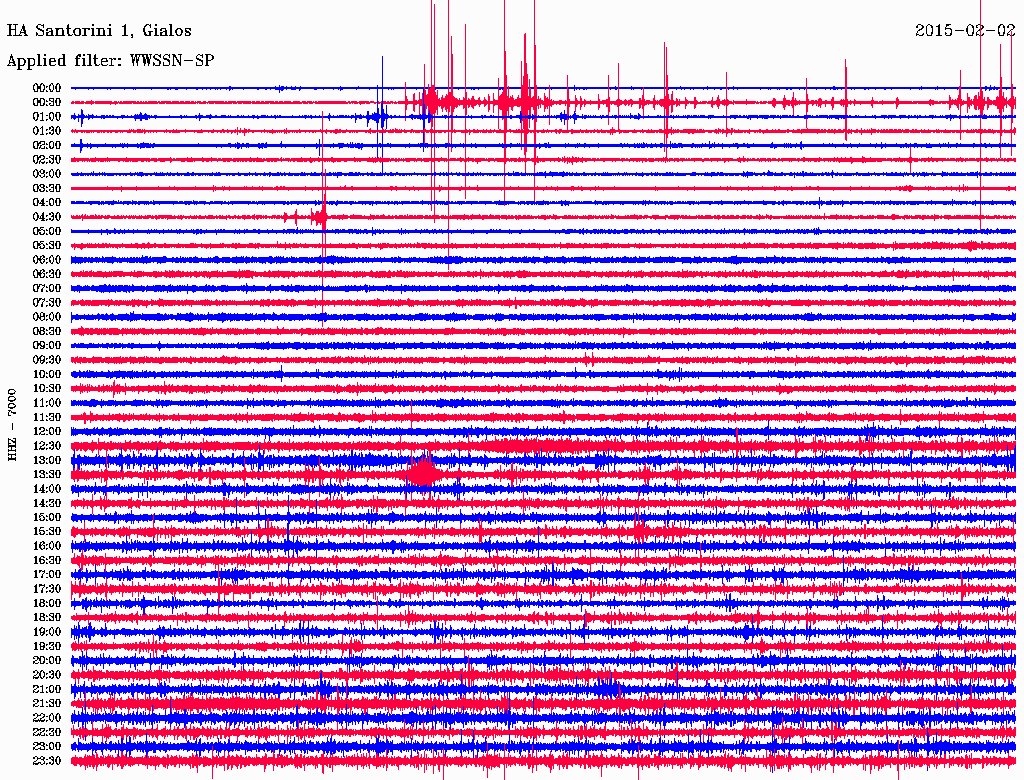Select the 10:30 time label
1024x780 pixels.
[x=47, y=389]
